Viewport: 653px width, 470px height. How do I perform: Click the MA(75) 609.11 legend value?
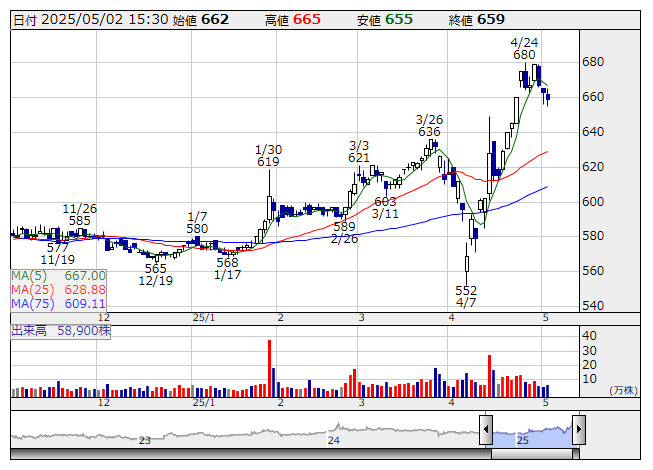click(x=58, y=304)
